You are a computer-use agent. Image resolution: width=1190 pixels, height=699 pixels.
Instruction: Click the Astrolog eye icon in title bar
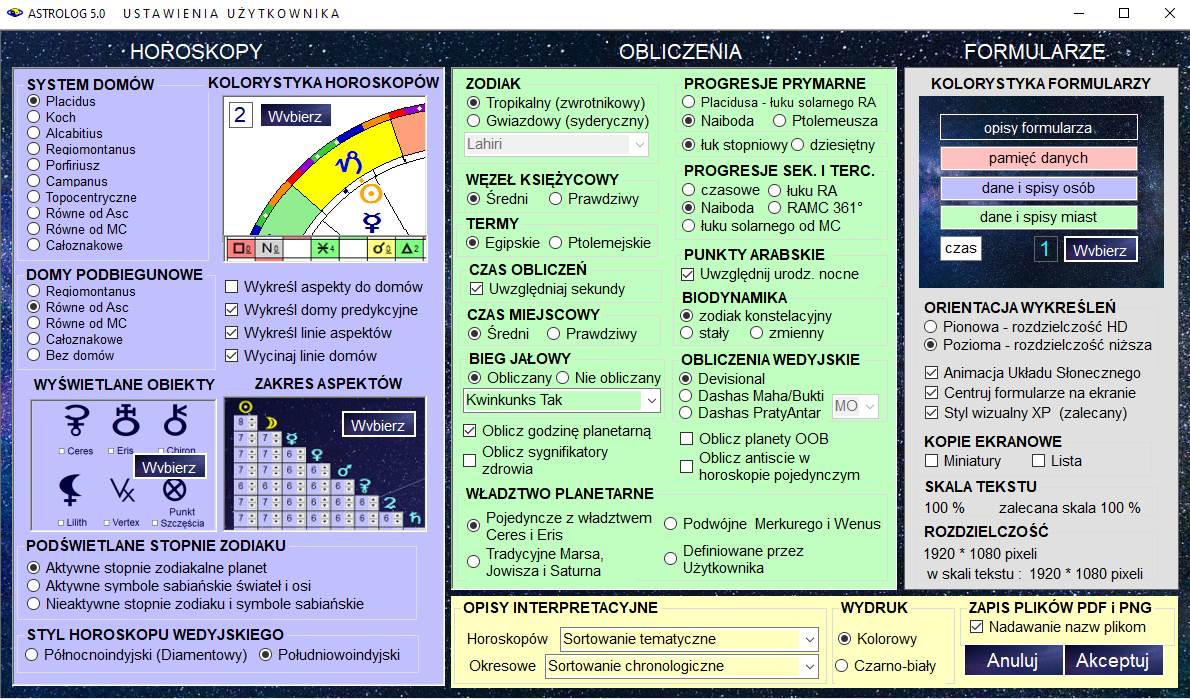click(15, 14)
